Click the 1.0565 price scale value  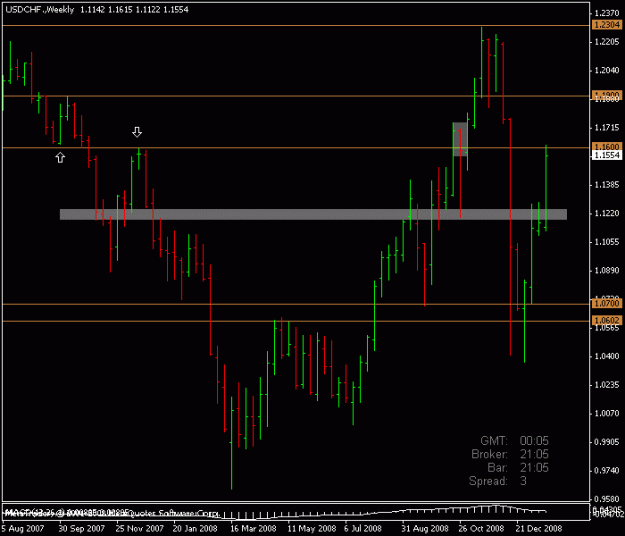(x=607, y=328)
